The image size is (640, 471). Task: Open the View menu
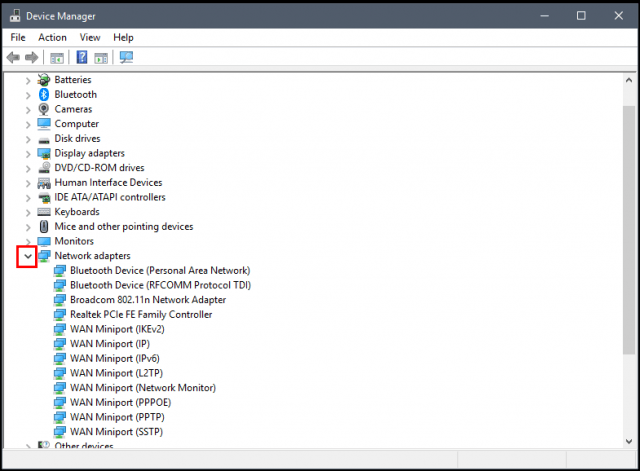tap(90, 38)
